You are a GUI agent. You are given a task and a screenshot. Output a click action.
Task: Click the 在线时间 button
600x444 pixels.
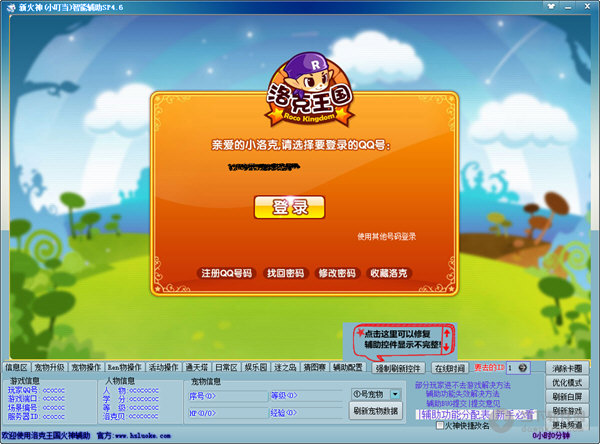pos(450,368)
